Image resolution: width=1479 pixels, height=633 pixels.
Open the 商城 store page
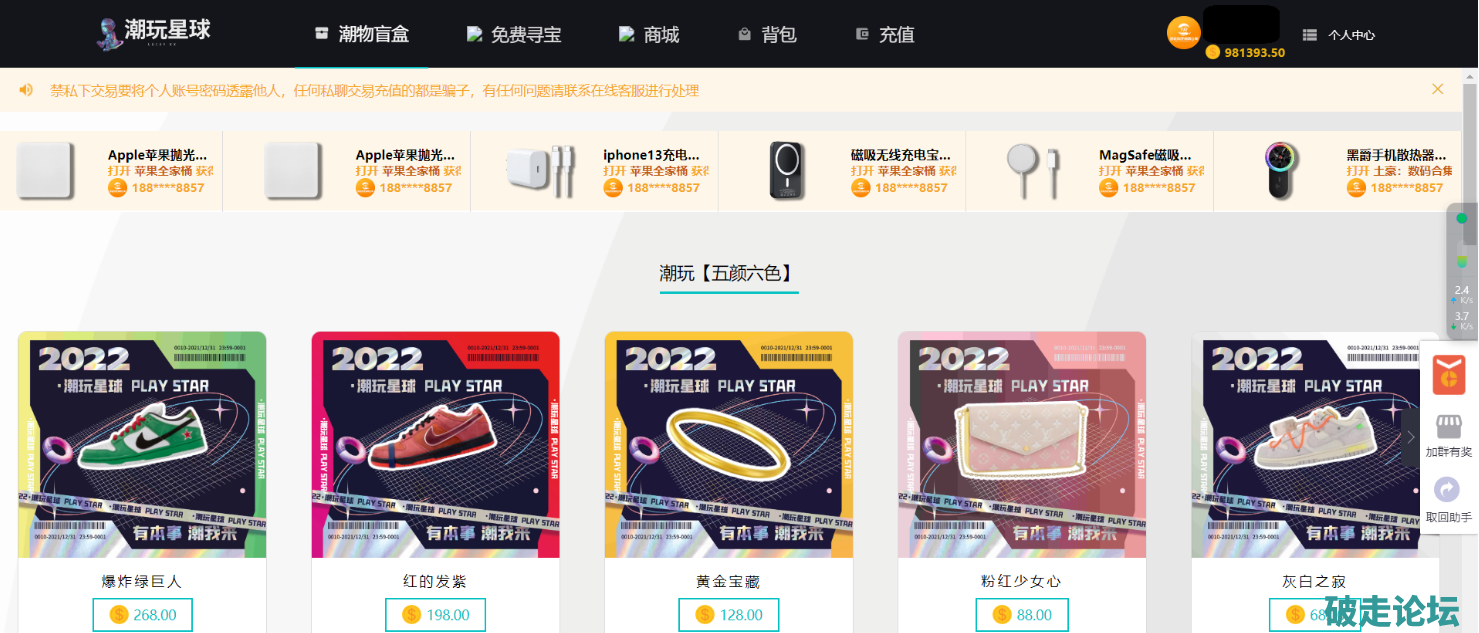tap(649, 34)
